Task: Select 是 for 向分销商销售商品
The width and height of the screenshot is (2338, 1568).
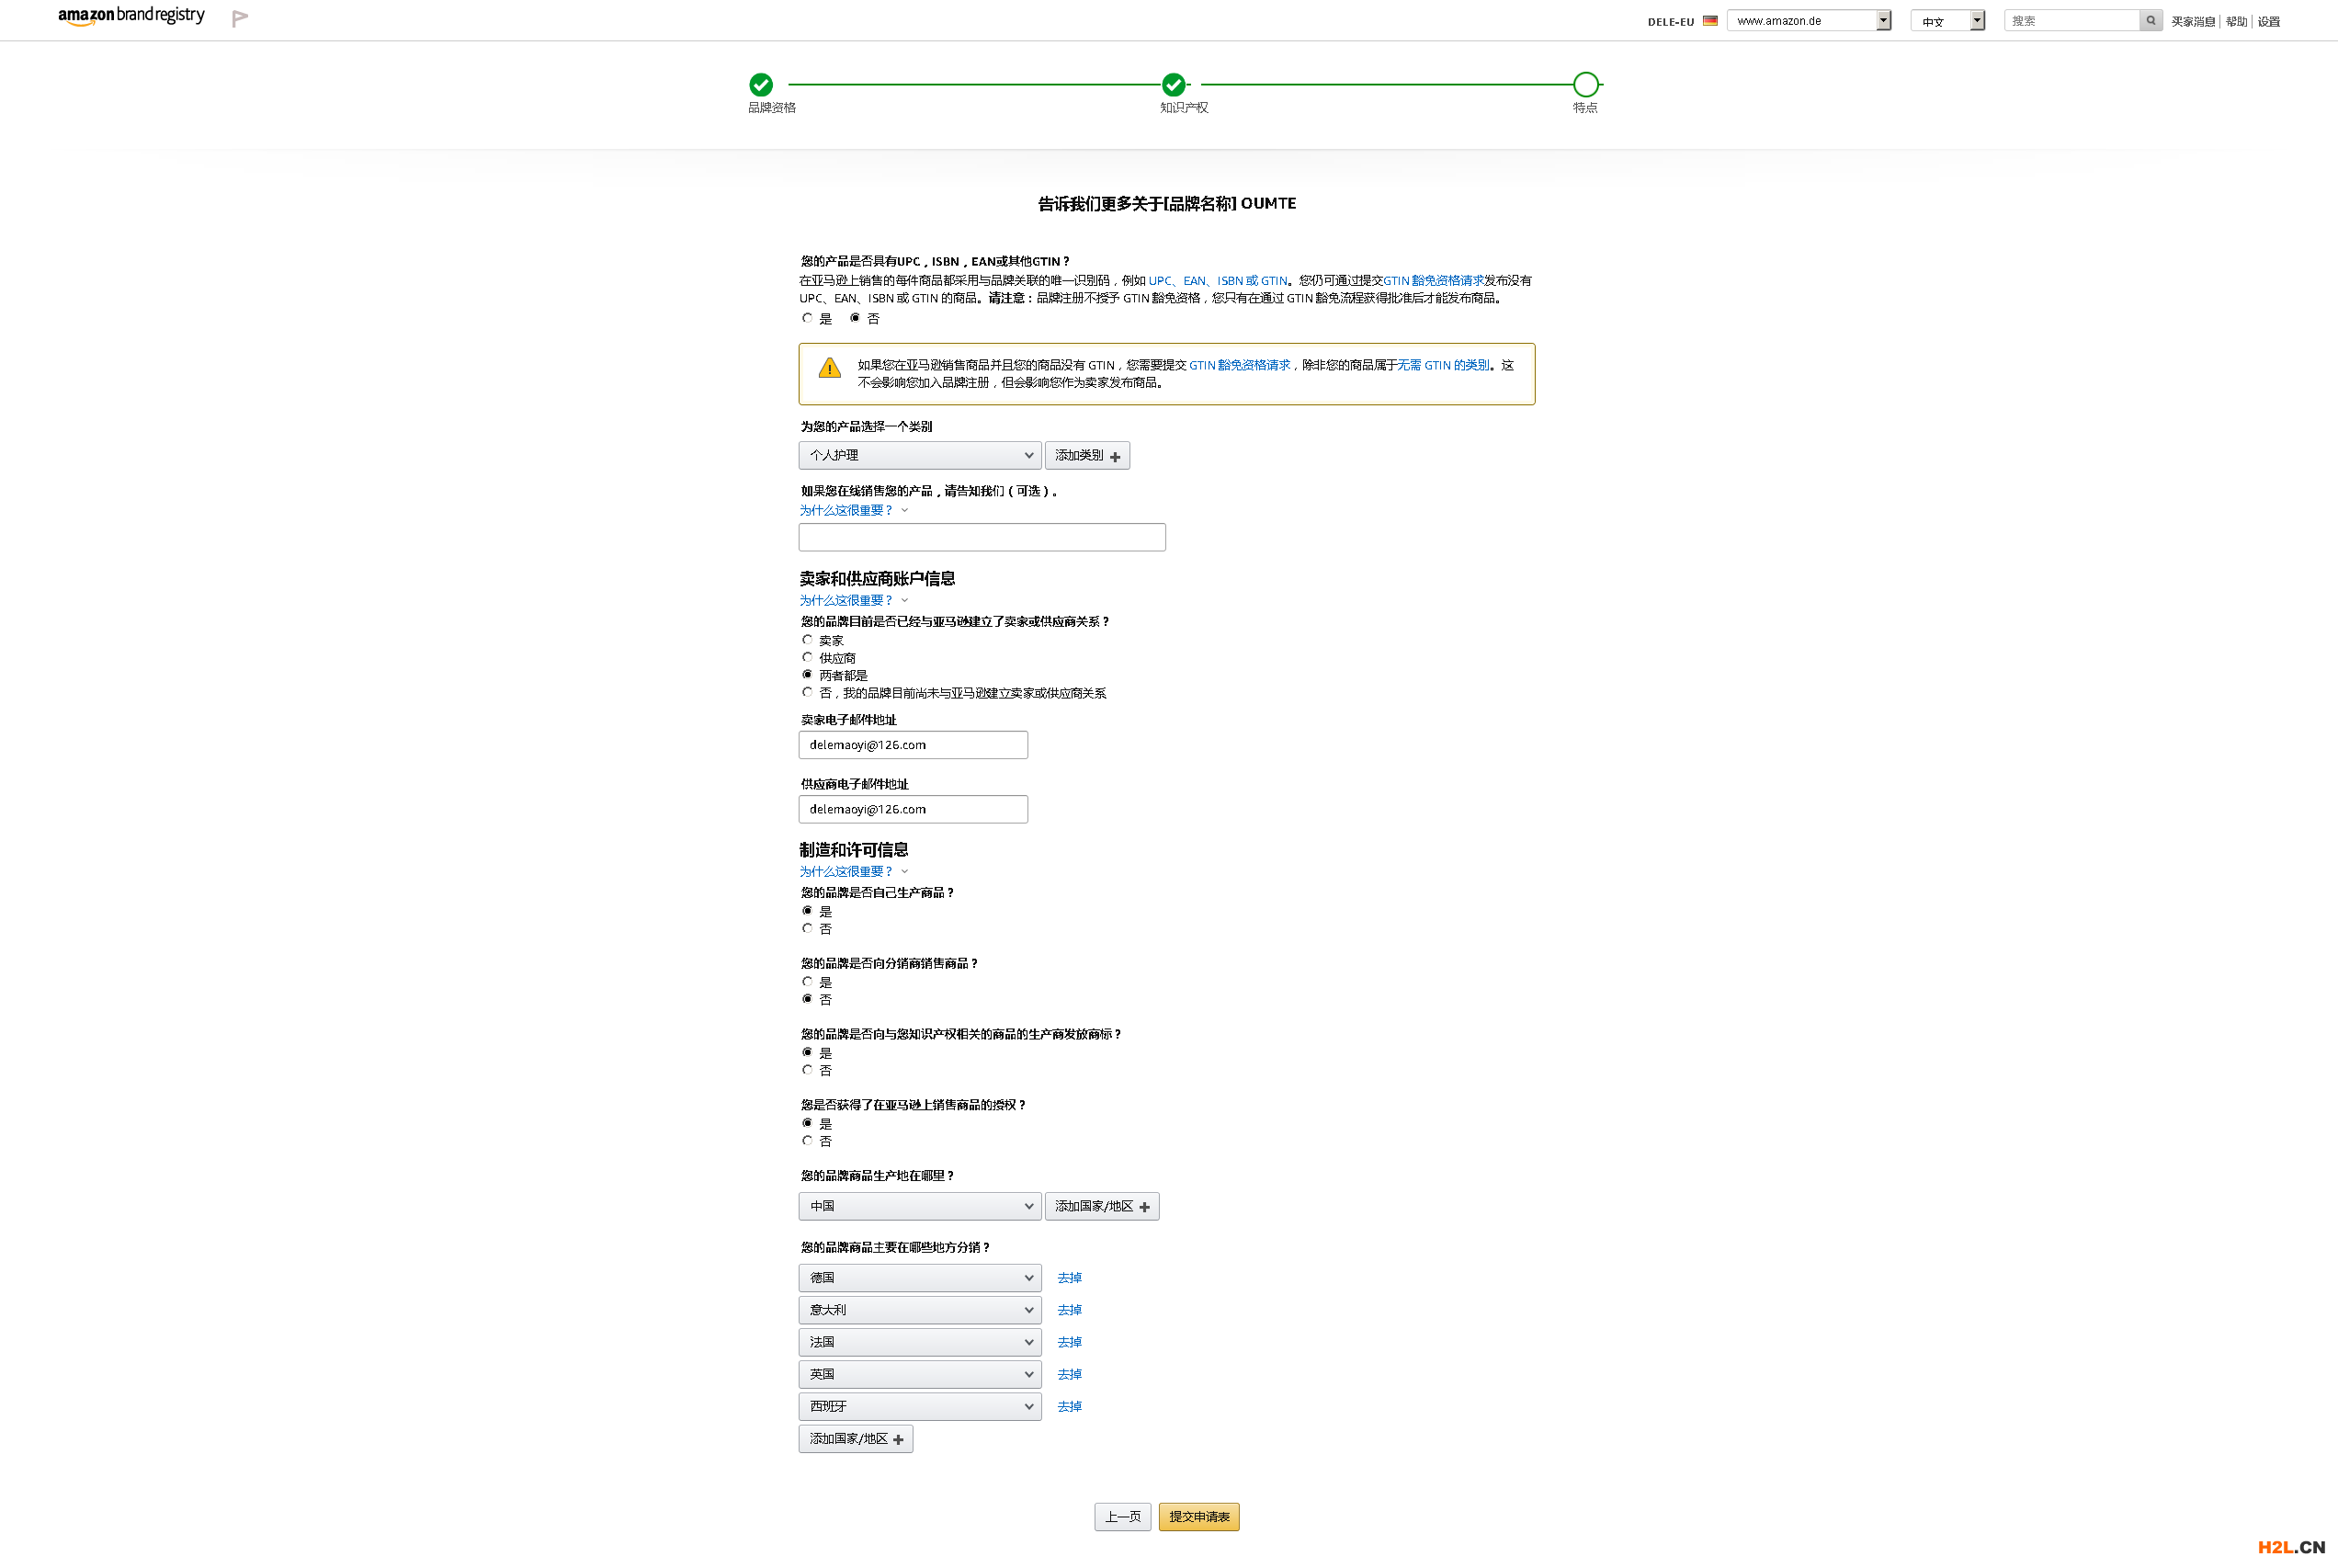Action: click(x=807, y=982)
